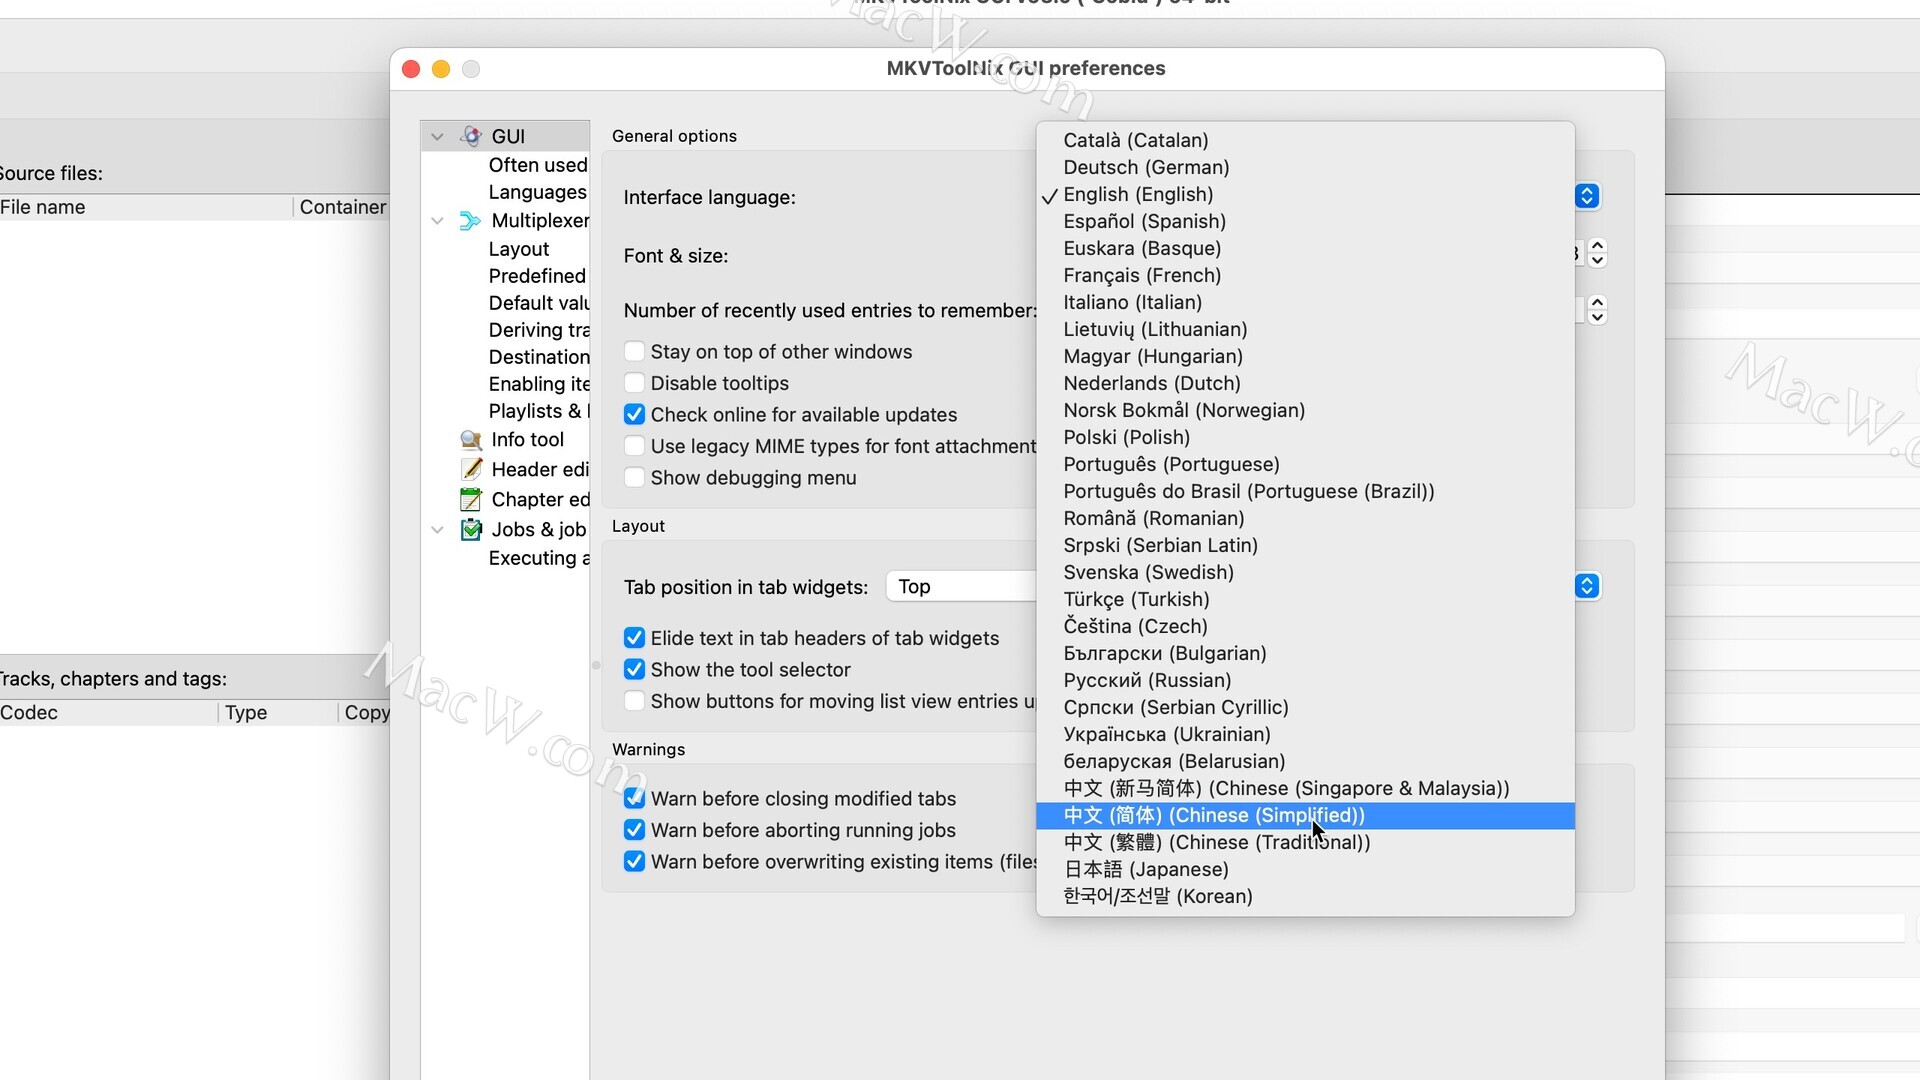Screen dimensions: 1920x1080
Task: Choose Português do Brasil option
Action: (1305, 491)
